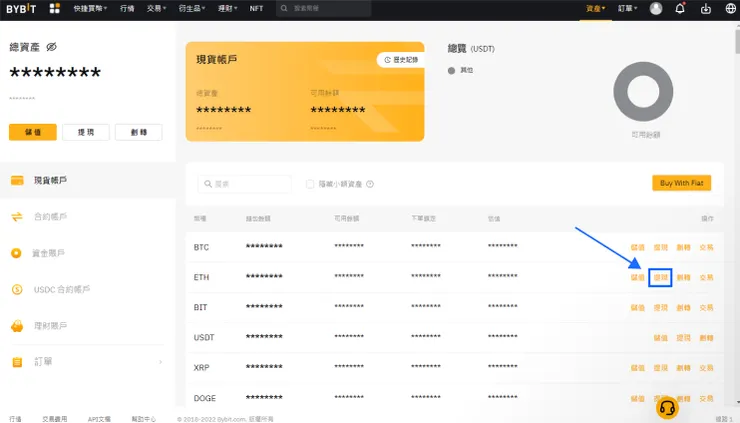The width and height of the screenshot is (740, 423).
Task: Select the 訂單 clipboard icon in sidebar
Action: (x=17, y=362)
